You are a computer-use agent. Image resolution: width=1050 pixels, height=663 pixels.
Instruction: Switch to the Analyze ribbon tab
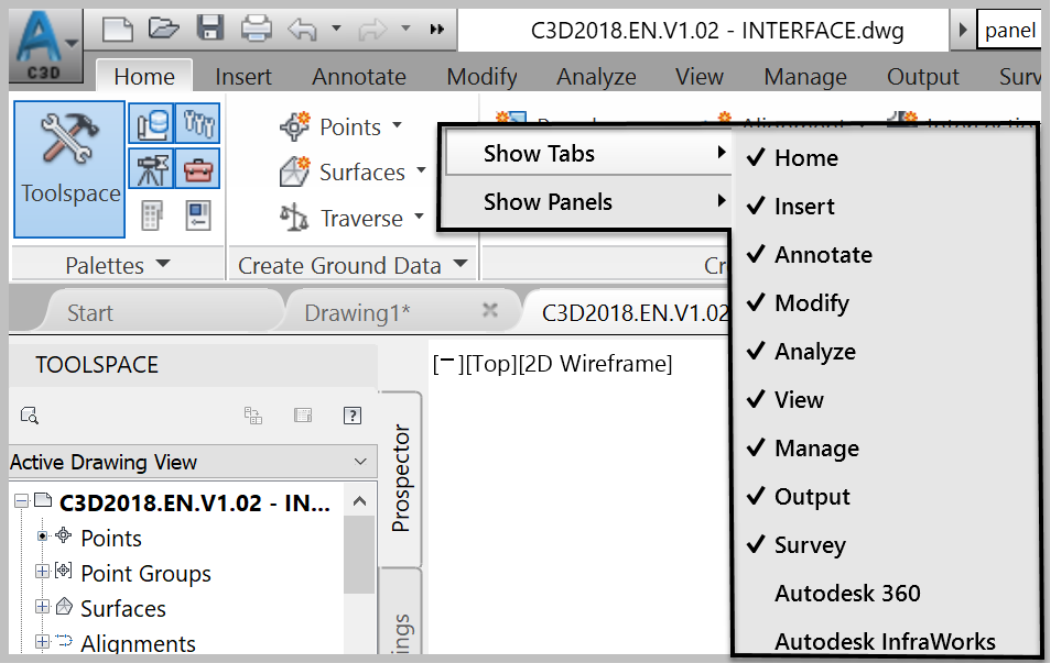click(597, 76)
